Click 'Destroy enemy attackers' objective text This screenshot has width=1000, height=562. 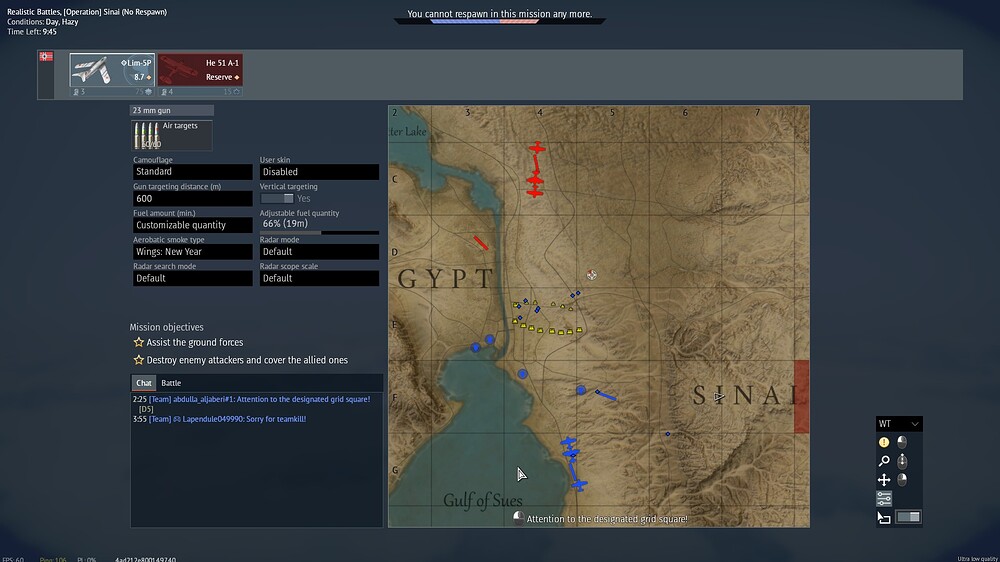[247, 360]
